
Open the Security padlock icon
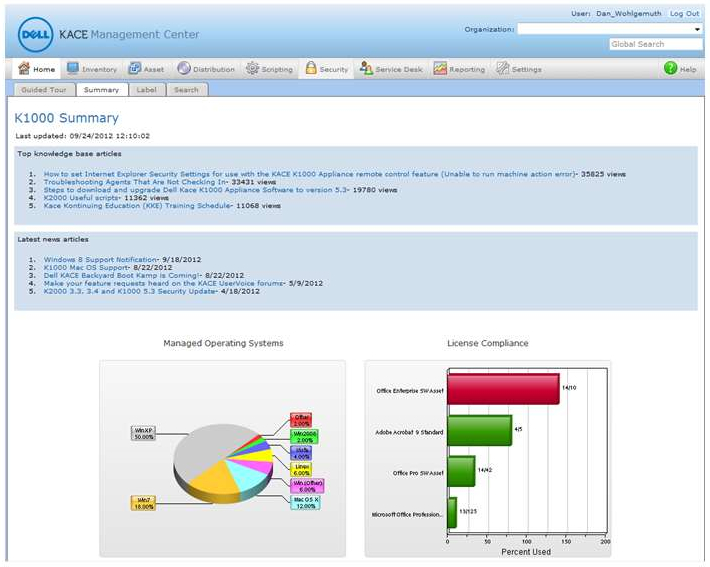[311, 68]
